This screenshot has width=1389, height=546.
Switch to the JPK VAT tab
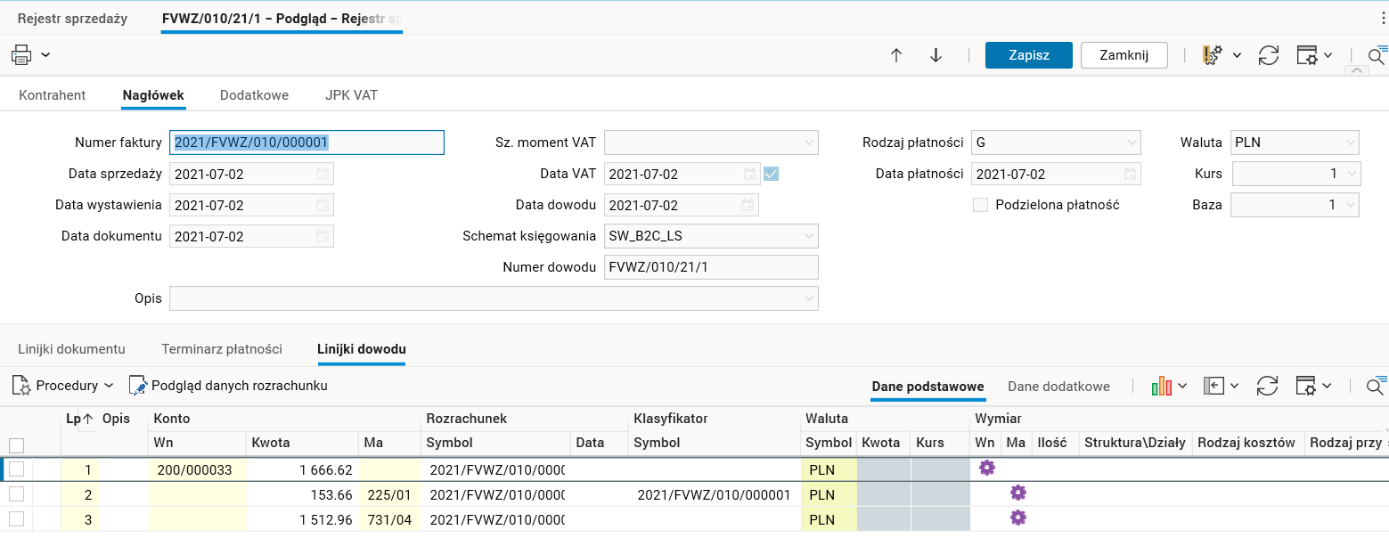pos(351,95)
